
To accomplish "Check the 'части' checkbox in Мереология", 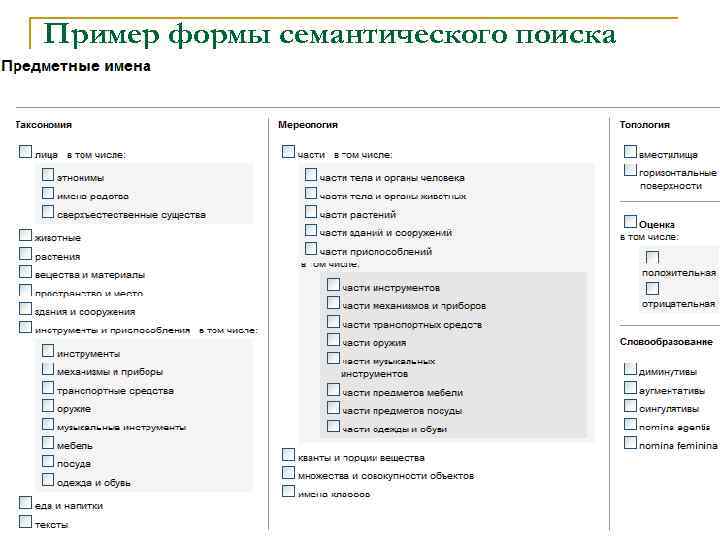I will [288, 152].
